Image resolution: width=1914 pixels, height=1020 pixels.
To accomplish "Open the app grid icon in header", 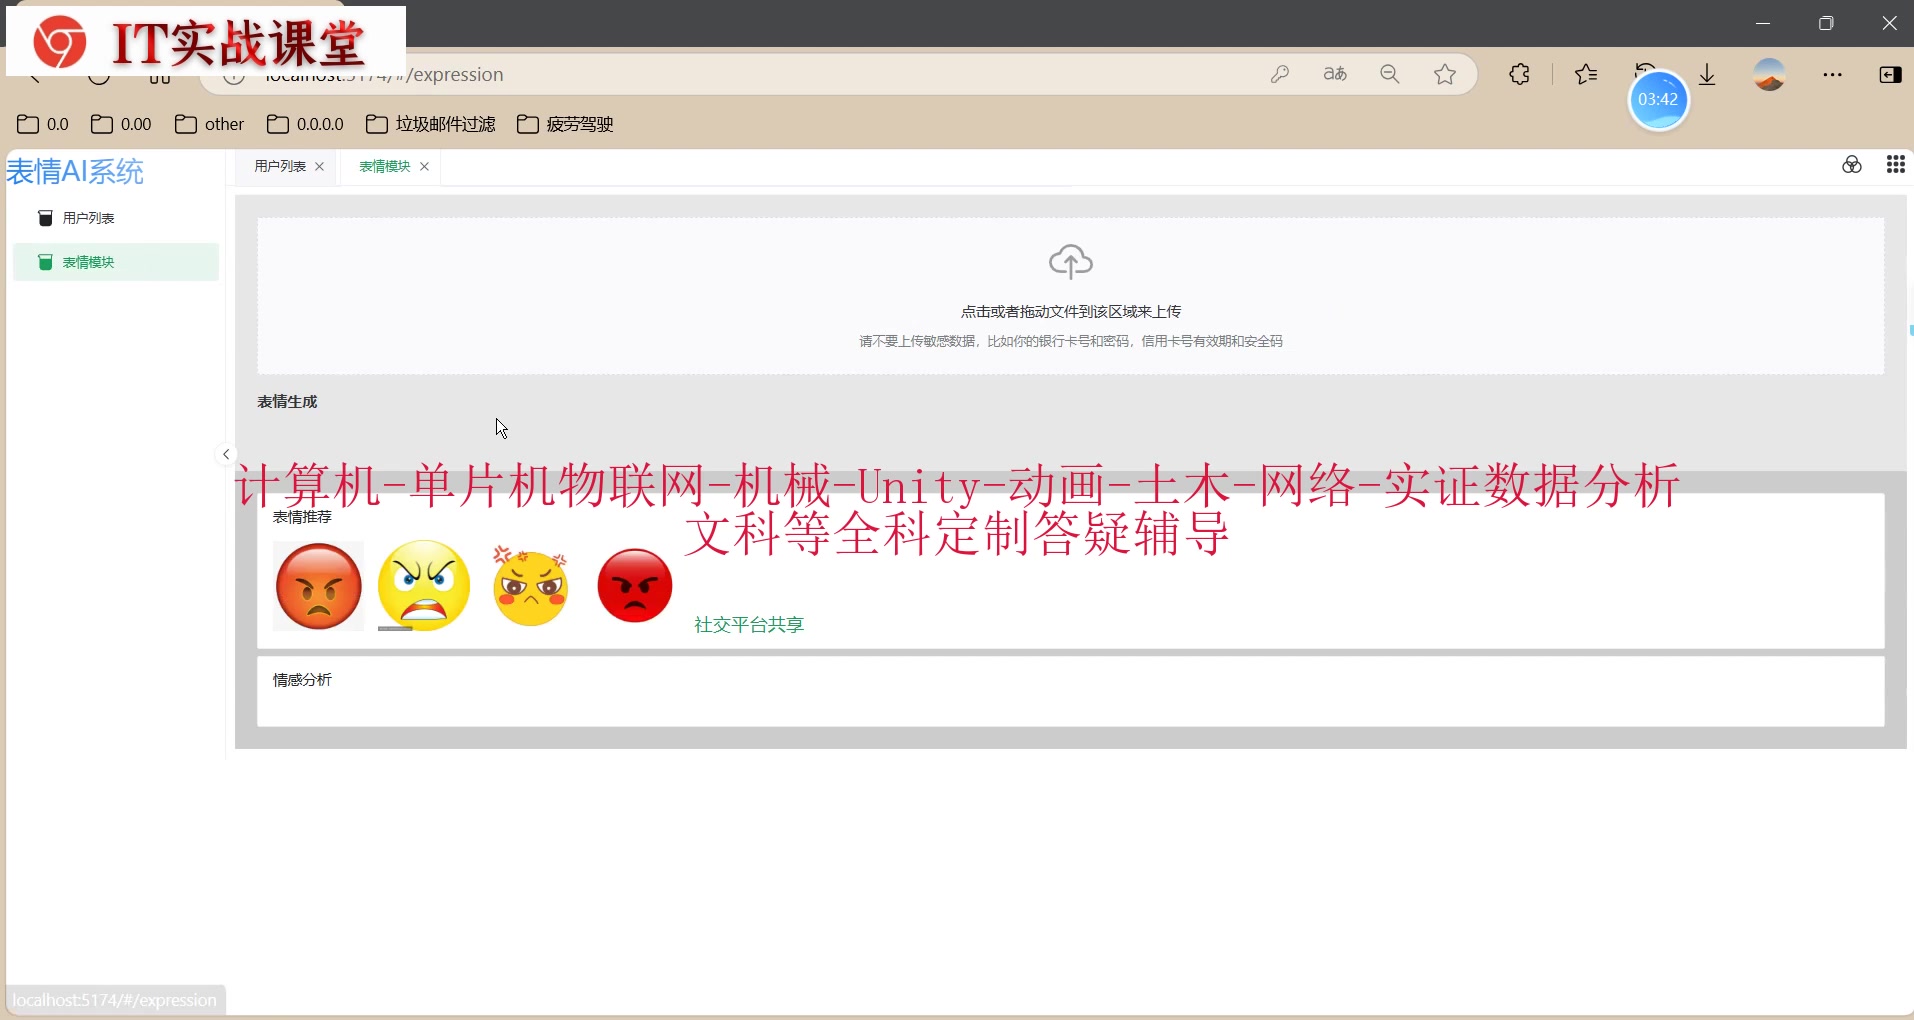I will click(1896, 165).
